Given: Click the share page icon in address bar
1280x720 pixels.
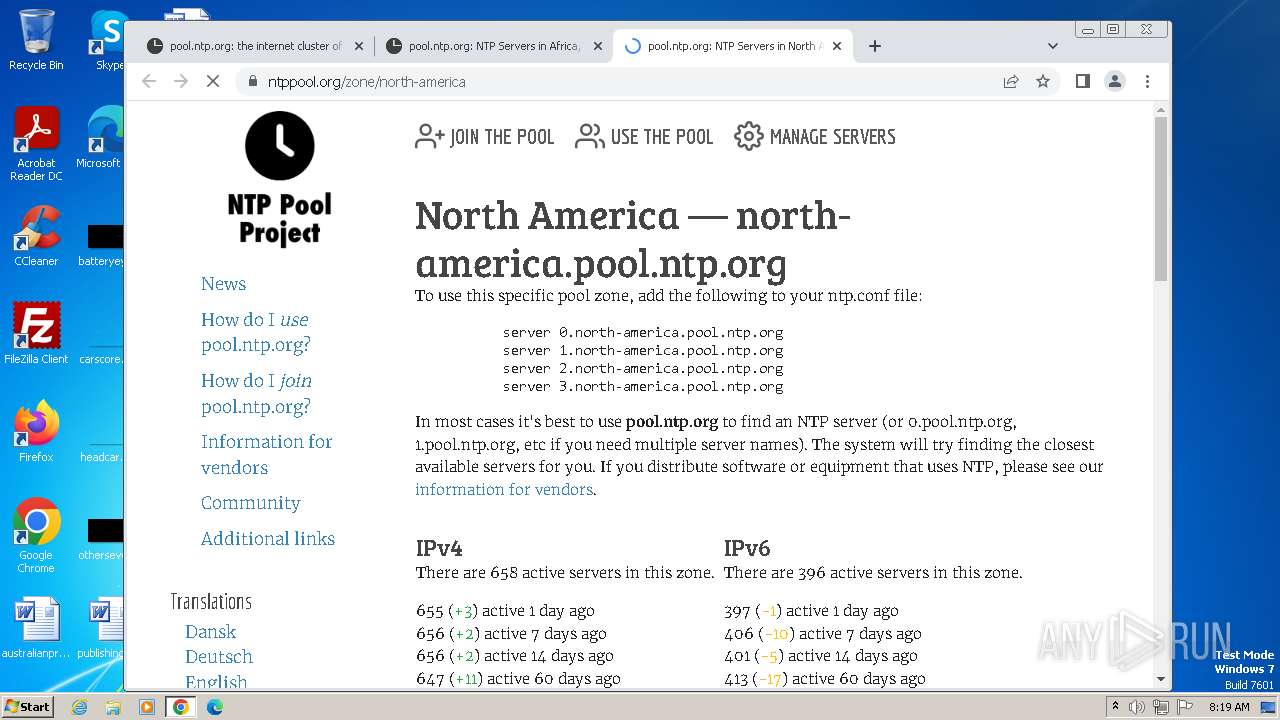Looking at the screenshot, I should click(x=1011, y=81).
